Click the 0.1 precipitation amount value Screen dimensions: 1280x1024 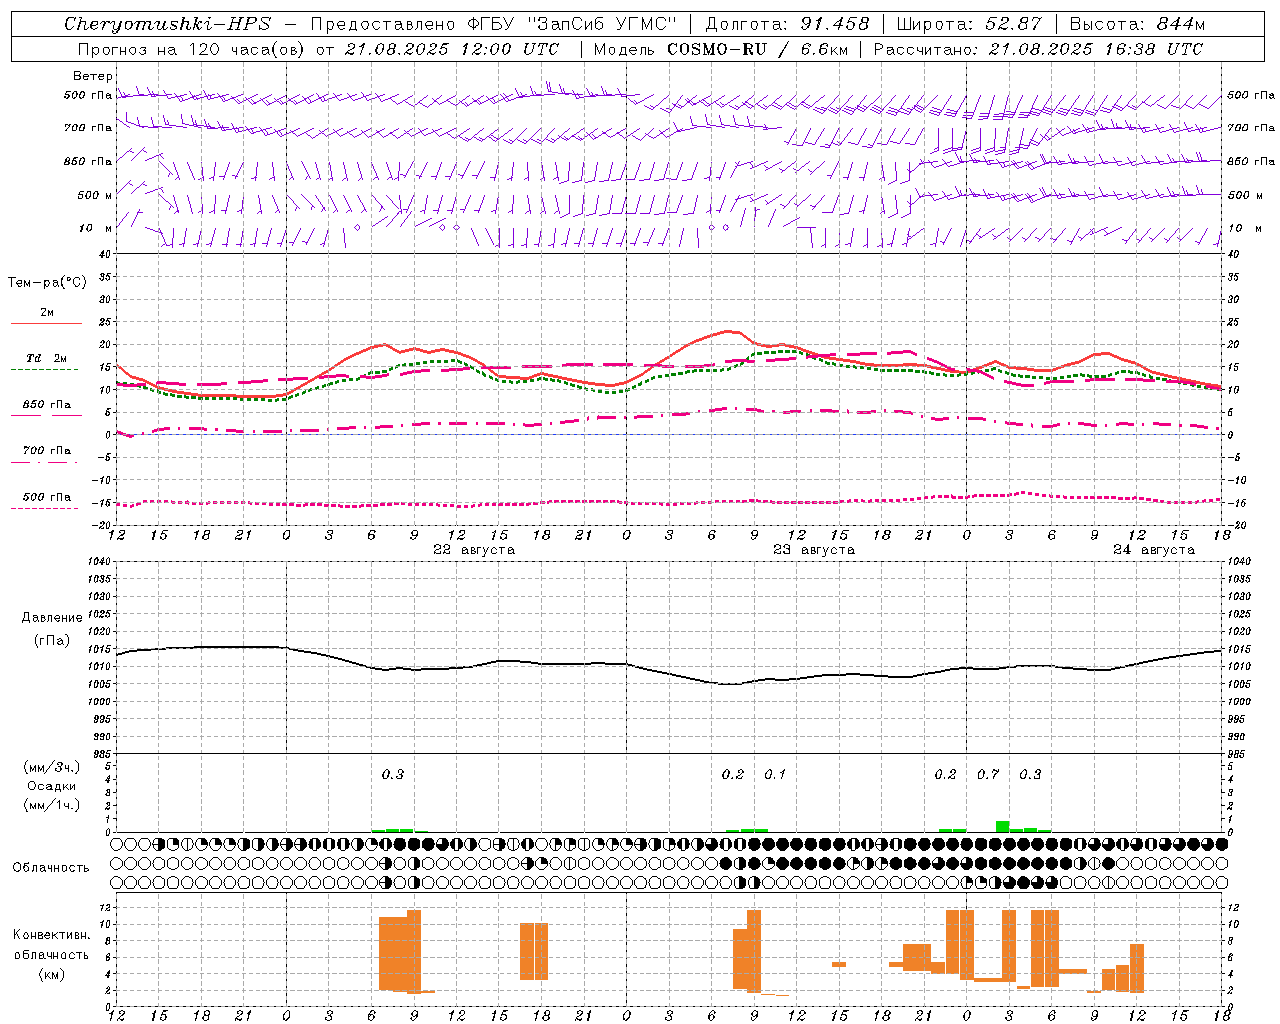click(x=775, y=774)
